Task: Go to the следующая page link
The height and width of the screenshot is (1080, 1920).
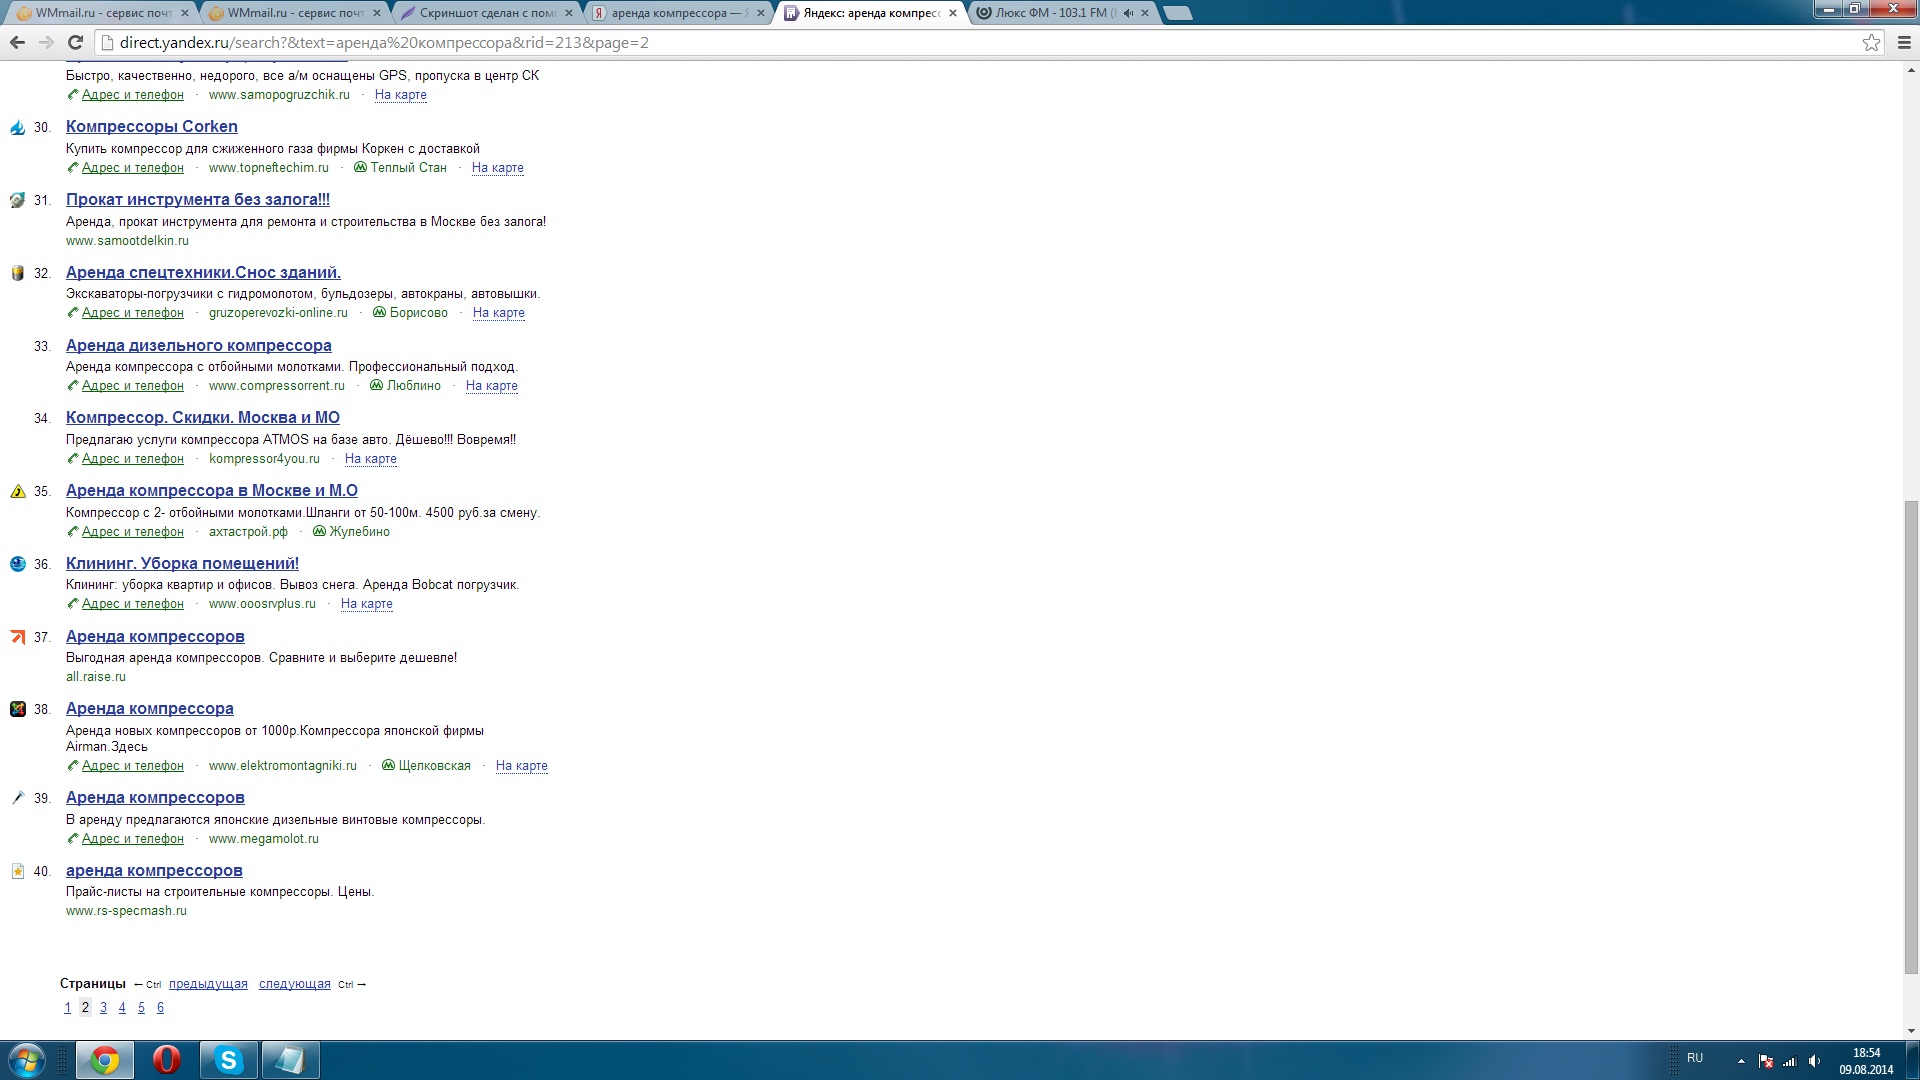Action: coord(295,984)
